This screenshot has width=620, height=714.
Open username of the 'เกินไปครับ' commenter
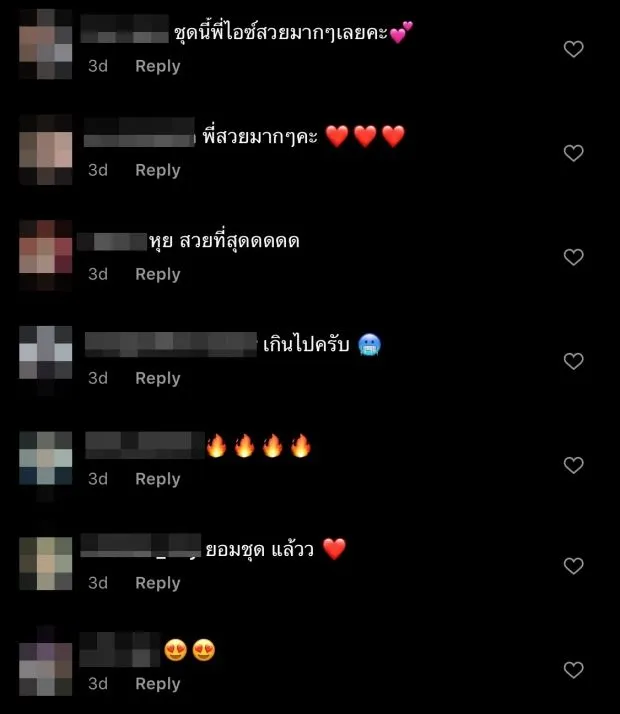(x=171, y=345)
